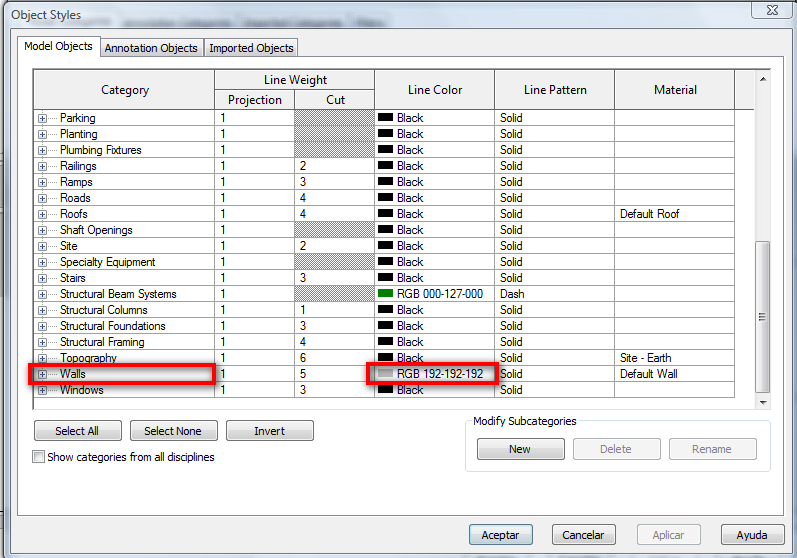This screenshot has width=797, height=558.
Task: Expand the Plumbing Fixtures category
Action: pyautogui.click(x=42, y=150)
